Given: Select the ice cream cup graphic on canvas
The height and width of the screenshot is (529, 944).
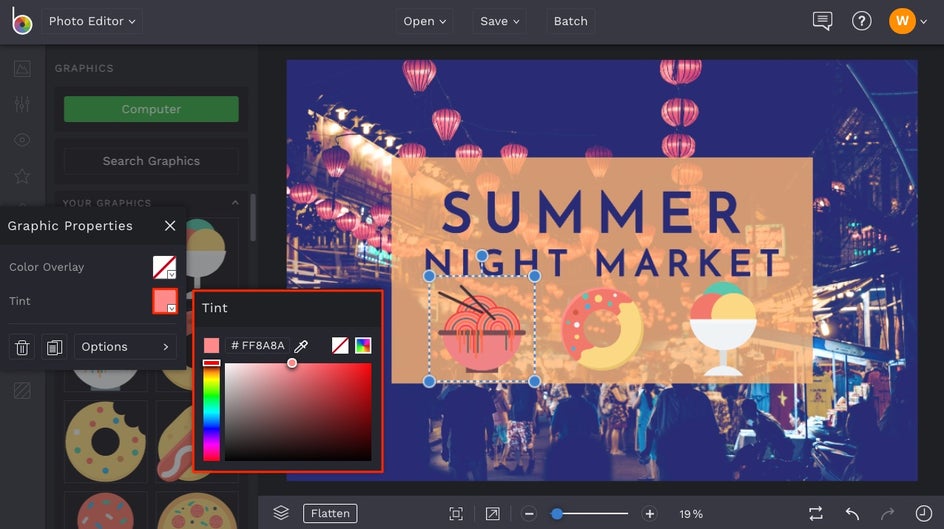Looking at the screenshot, I should [x=722, y=329].
